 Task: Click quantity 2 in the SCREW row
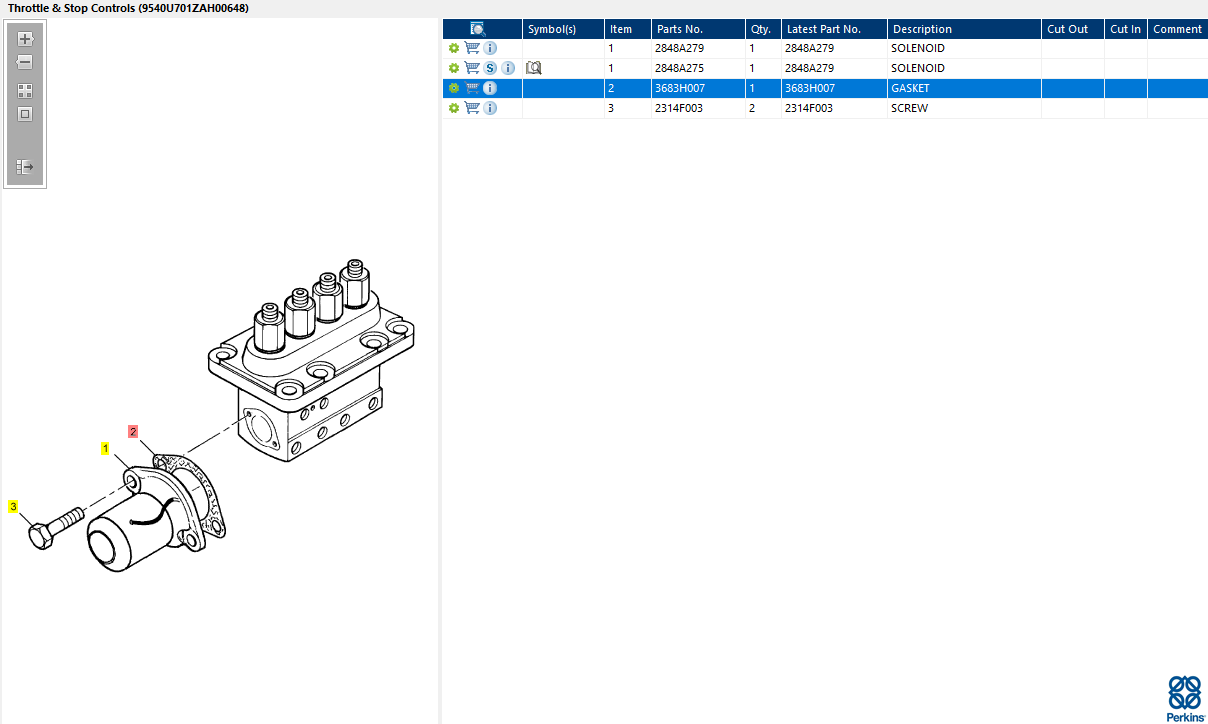pos(752,108)
